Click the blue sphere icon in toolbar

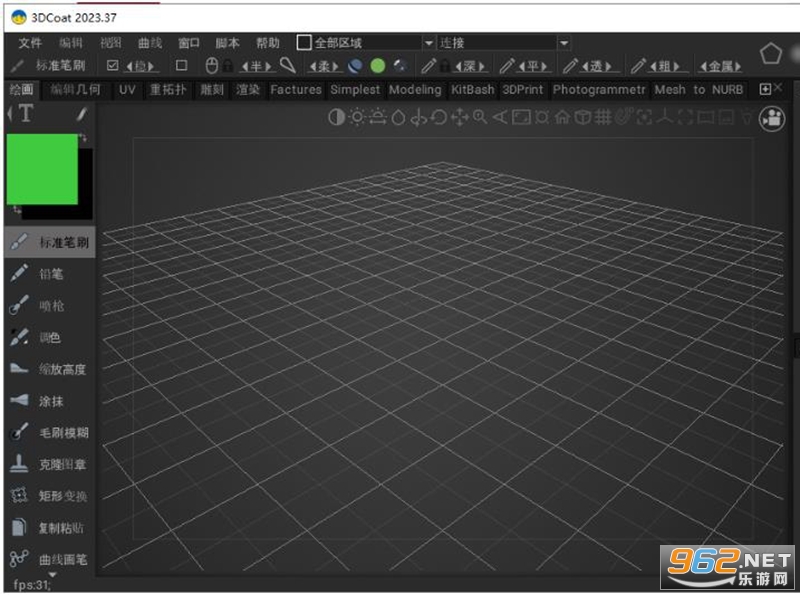[355, 66]
